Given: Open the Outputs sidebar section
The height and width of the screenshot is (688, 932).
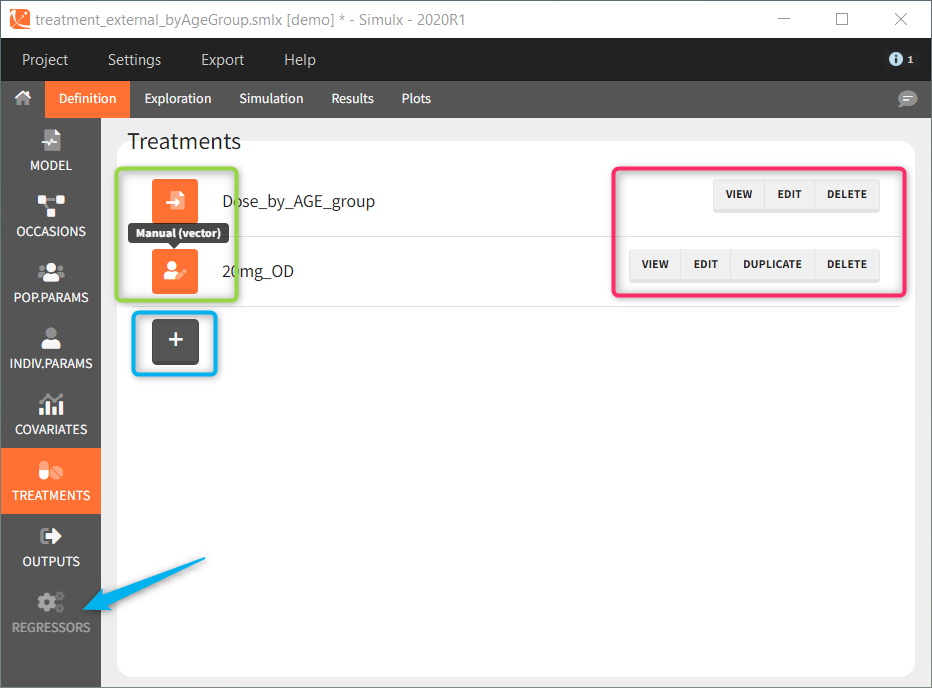Looking at the screenshot, I should click(50, 547).
